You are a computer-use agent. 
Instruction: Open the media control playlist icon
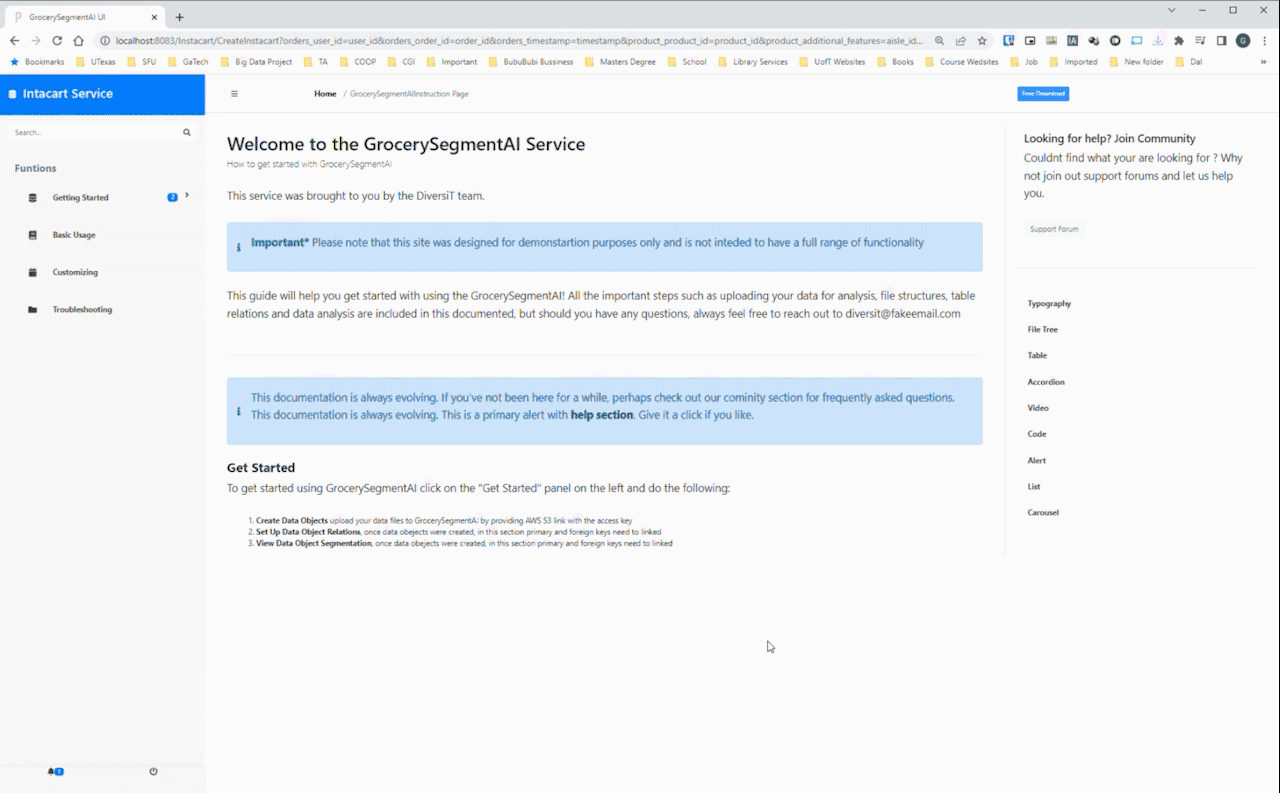pyautogui.click(x=1200, y=41)
